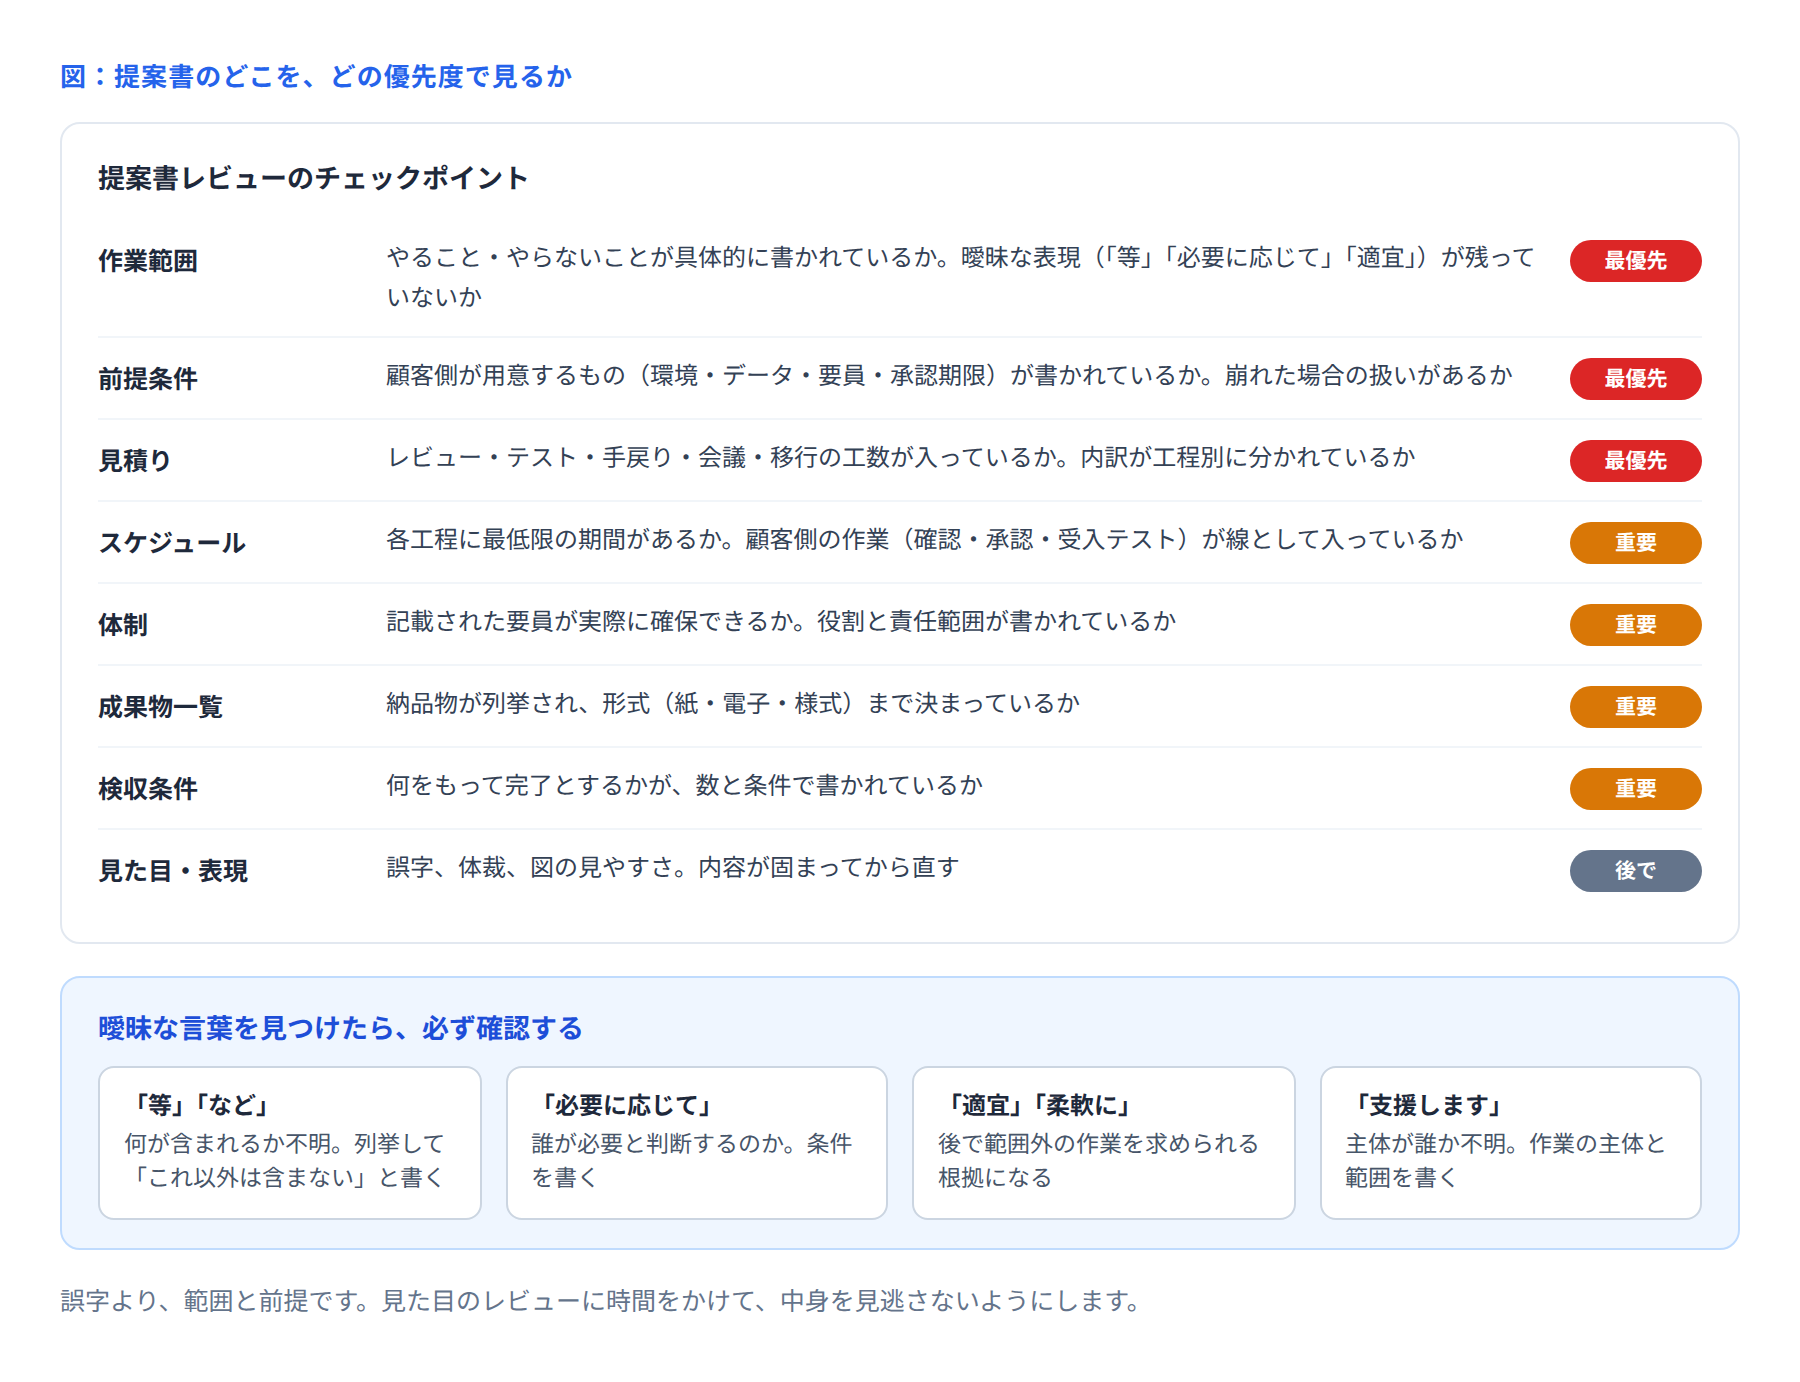Image resolution: width=1800 pixels, height=1382 pixels.
Task: Select the '重要' badge in the 体制 row
Action: [1635, 625]
